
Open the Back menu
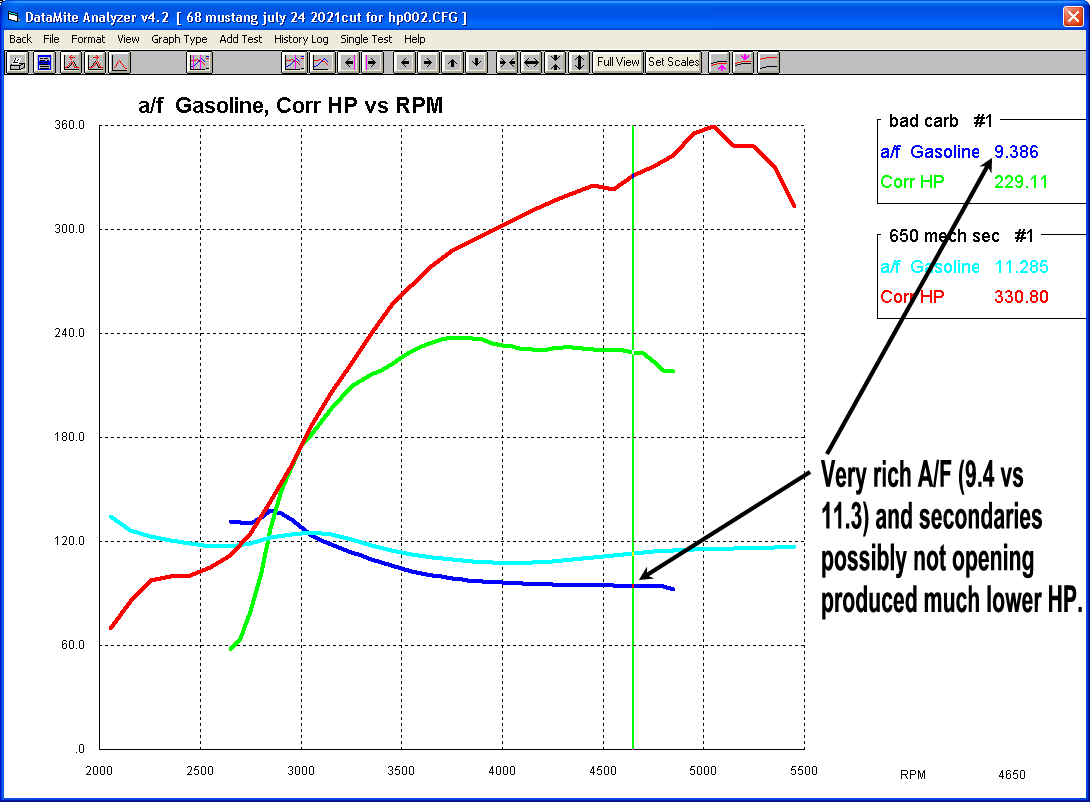coord(20,39)
